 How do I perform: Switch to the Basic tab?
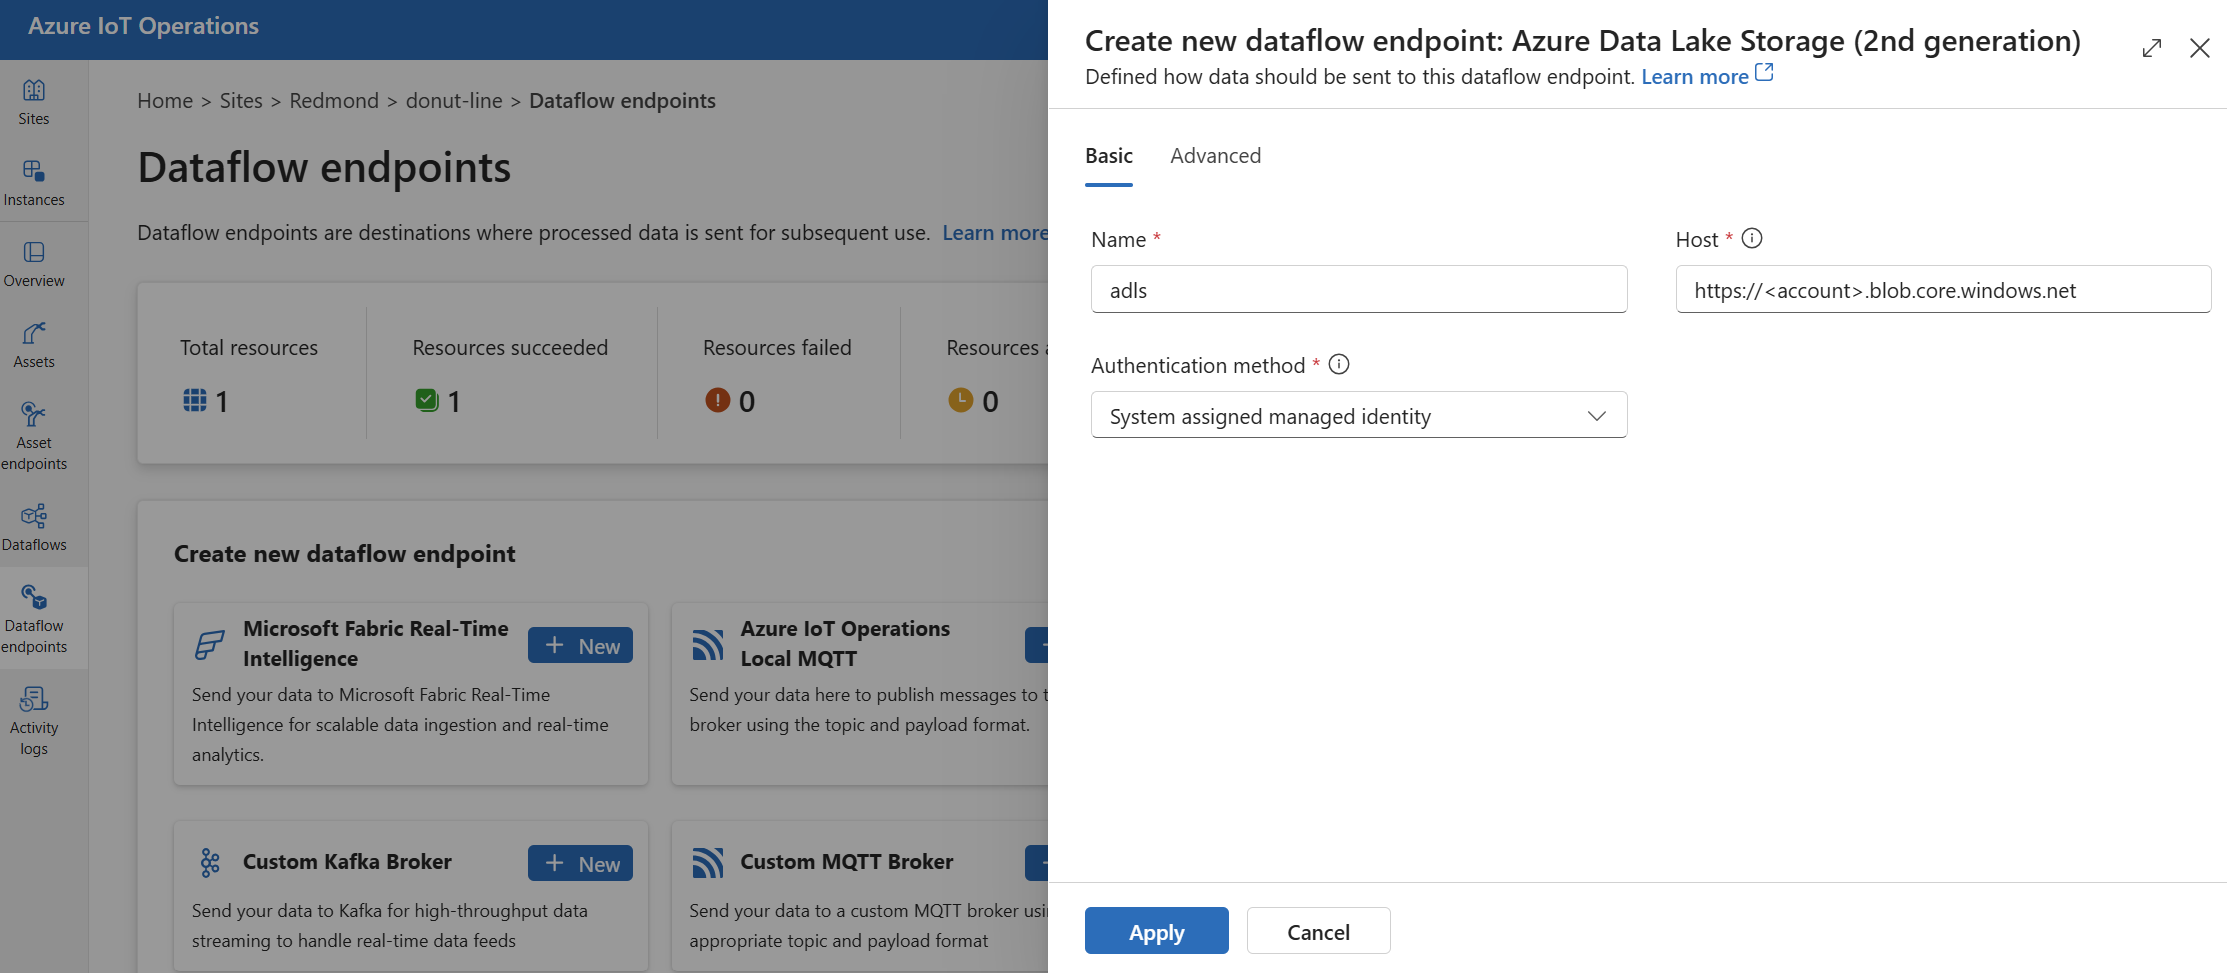[1109, 156]
